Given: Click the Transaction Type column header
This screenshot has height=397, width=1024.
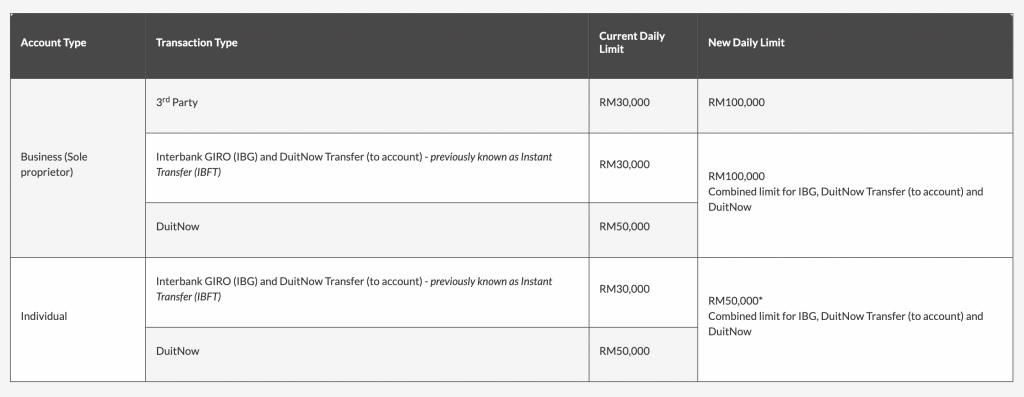Looking at the screenshot, I should point(367,46).
